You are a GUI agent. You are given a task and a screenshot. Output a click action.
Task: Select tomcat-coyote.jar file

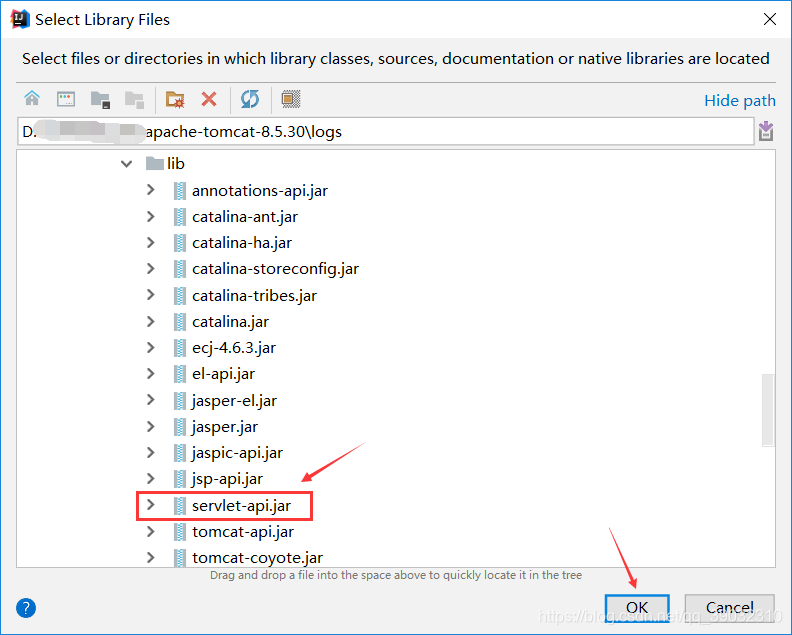(248, 558)
